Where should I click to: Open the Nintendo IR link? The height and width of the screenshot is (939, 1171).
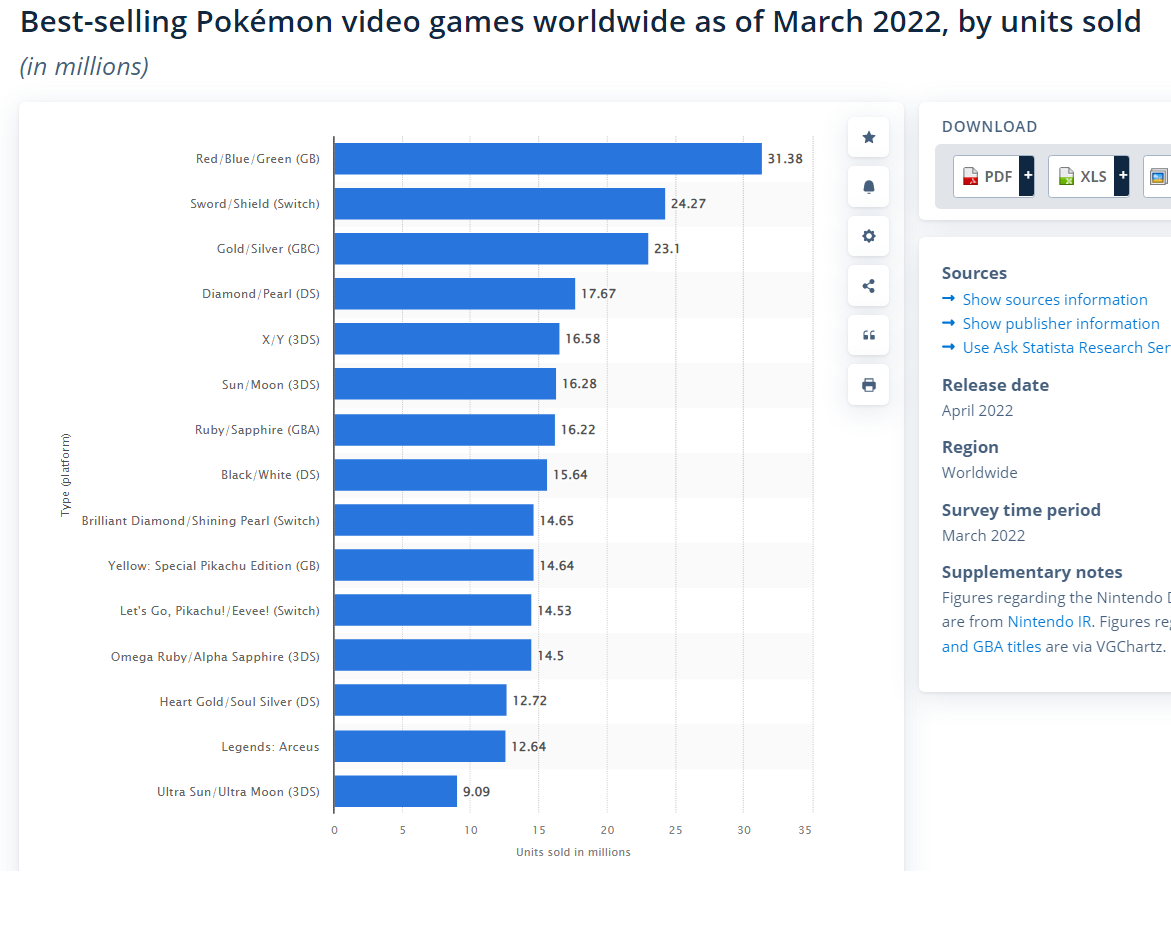tap(1049, 620)
